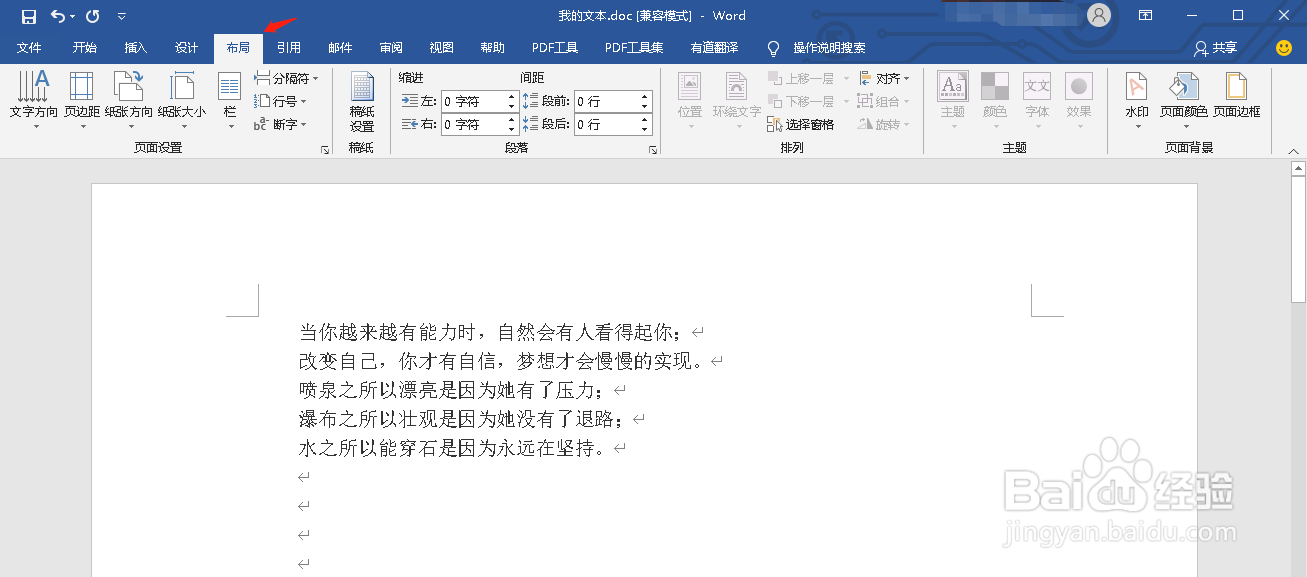
Task: Decrease right indent with the down stepper
Action: pos(512,130)
